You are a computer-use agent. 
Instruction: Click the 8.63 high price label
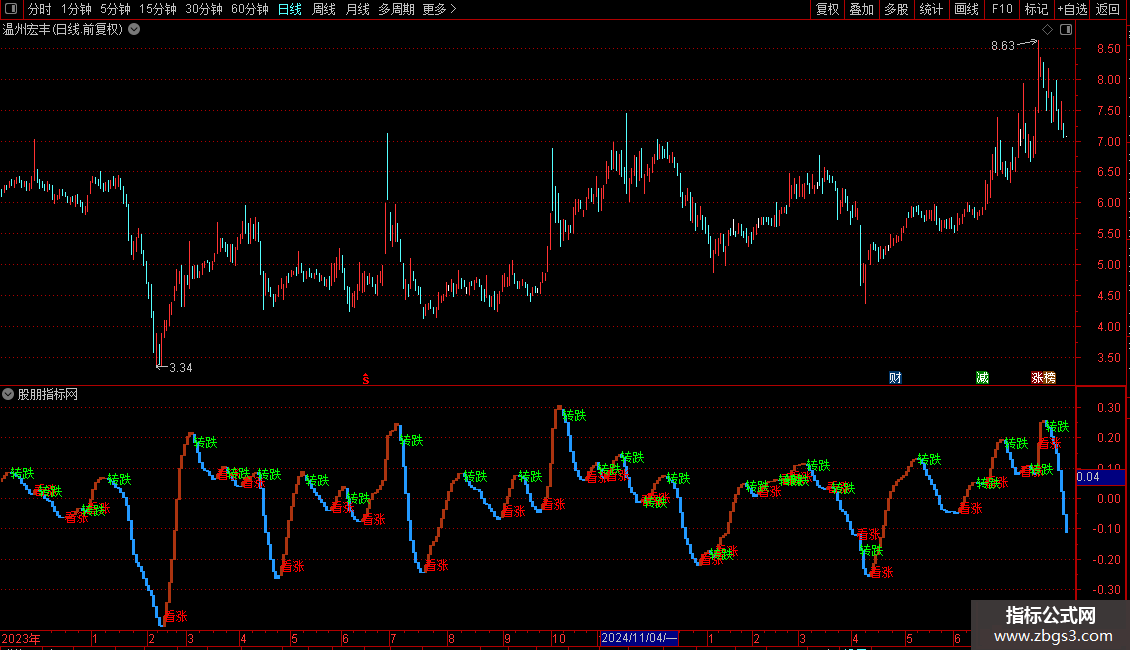click(1002, 45)
